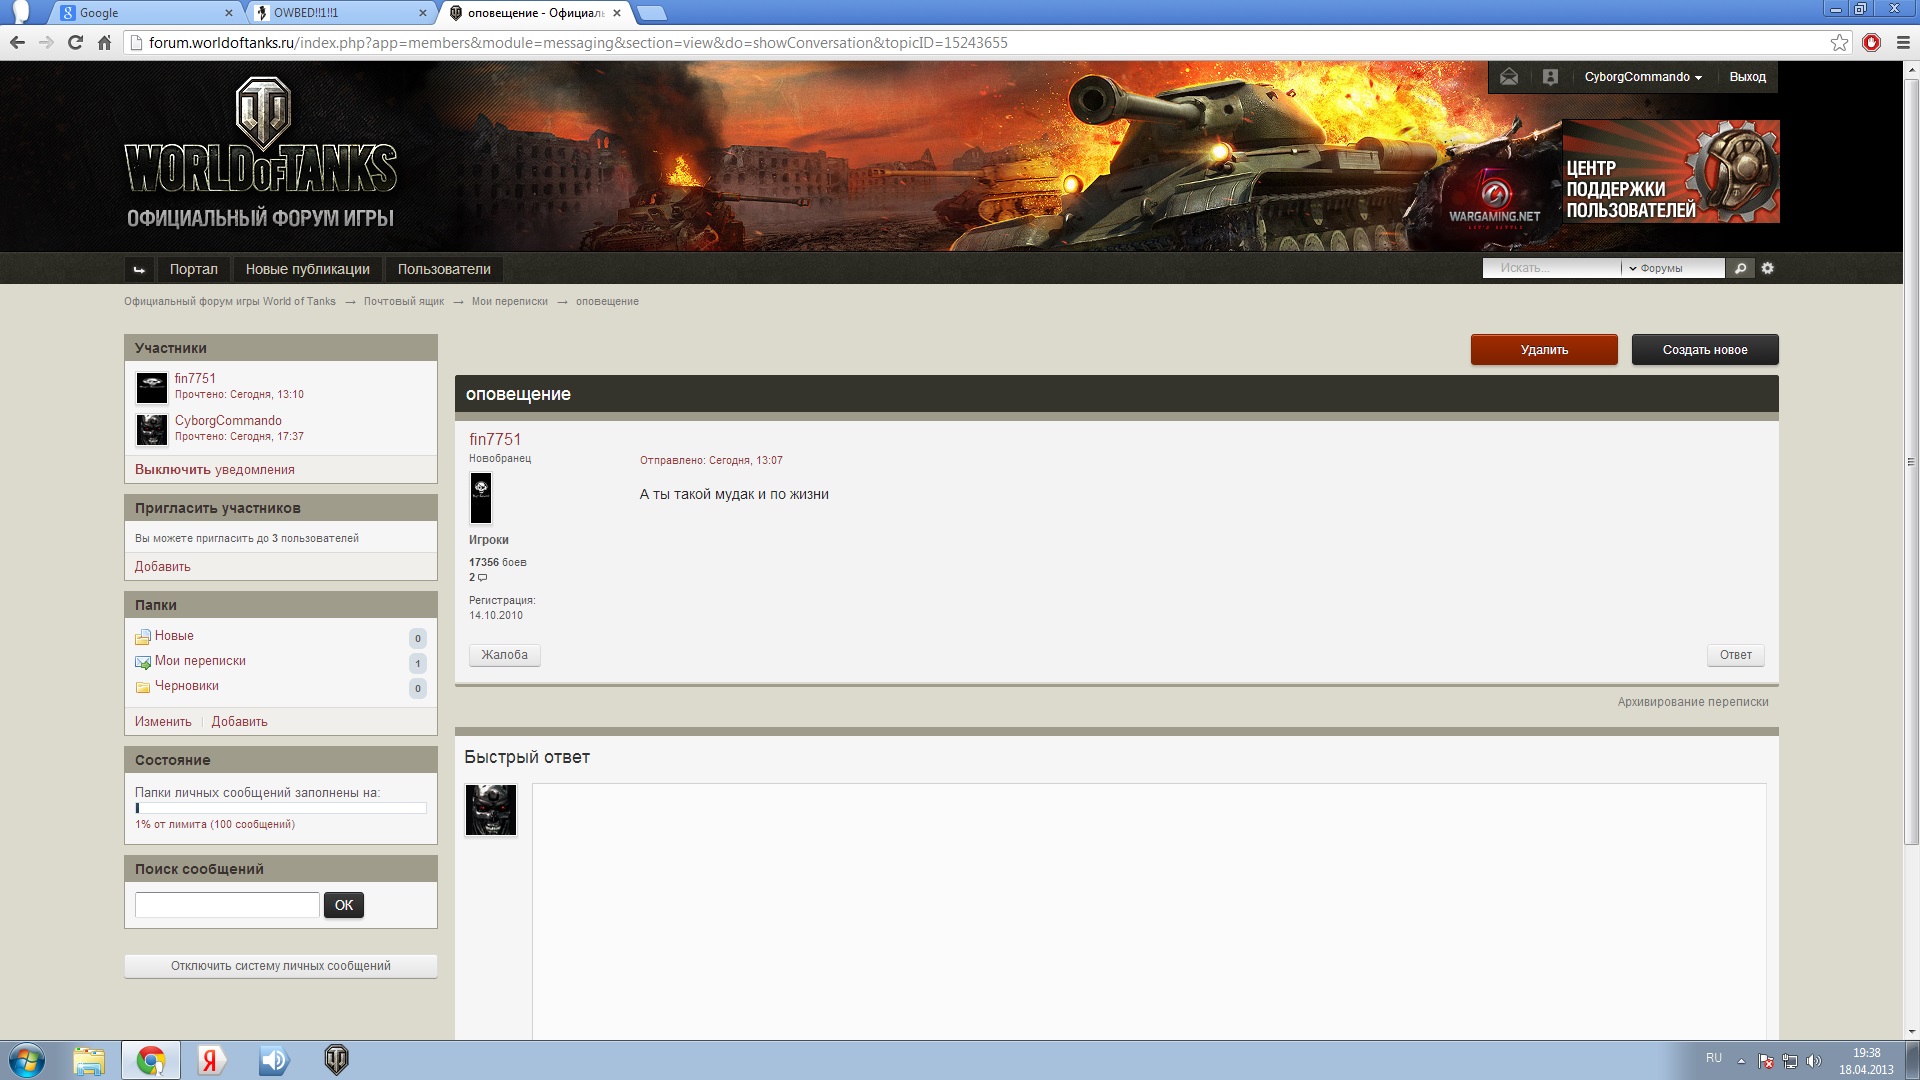Open the inbox envelope icon in header
This screenshot has height=1080, width=1920.
coord(1509,77)
